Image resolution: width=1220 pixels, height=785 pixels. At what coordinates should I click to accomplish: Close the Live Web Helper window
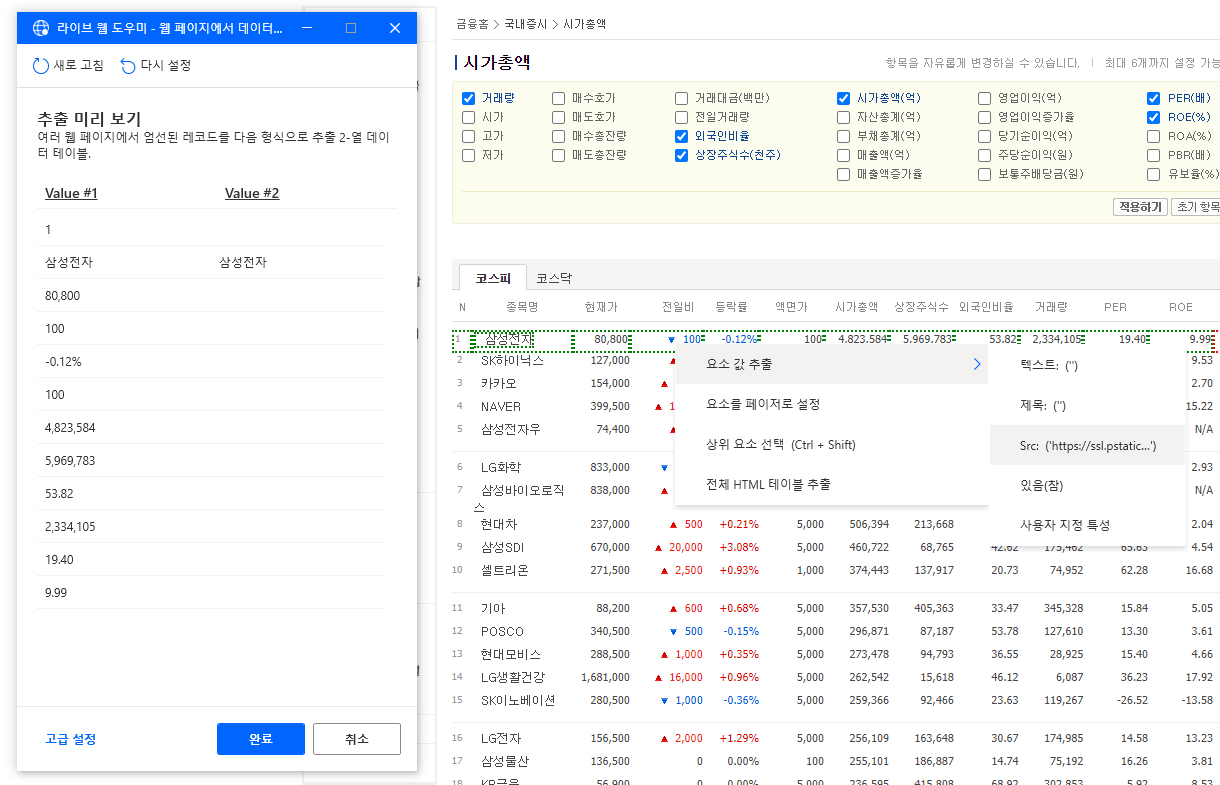pos(395,28)
